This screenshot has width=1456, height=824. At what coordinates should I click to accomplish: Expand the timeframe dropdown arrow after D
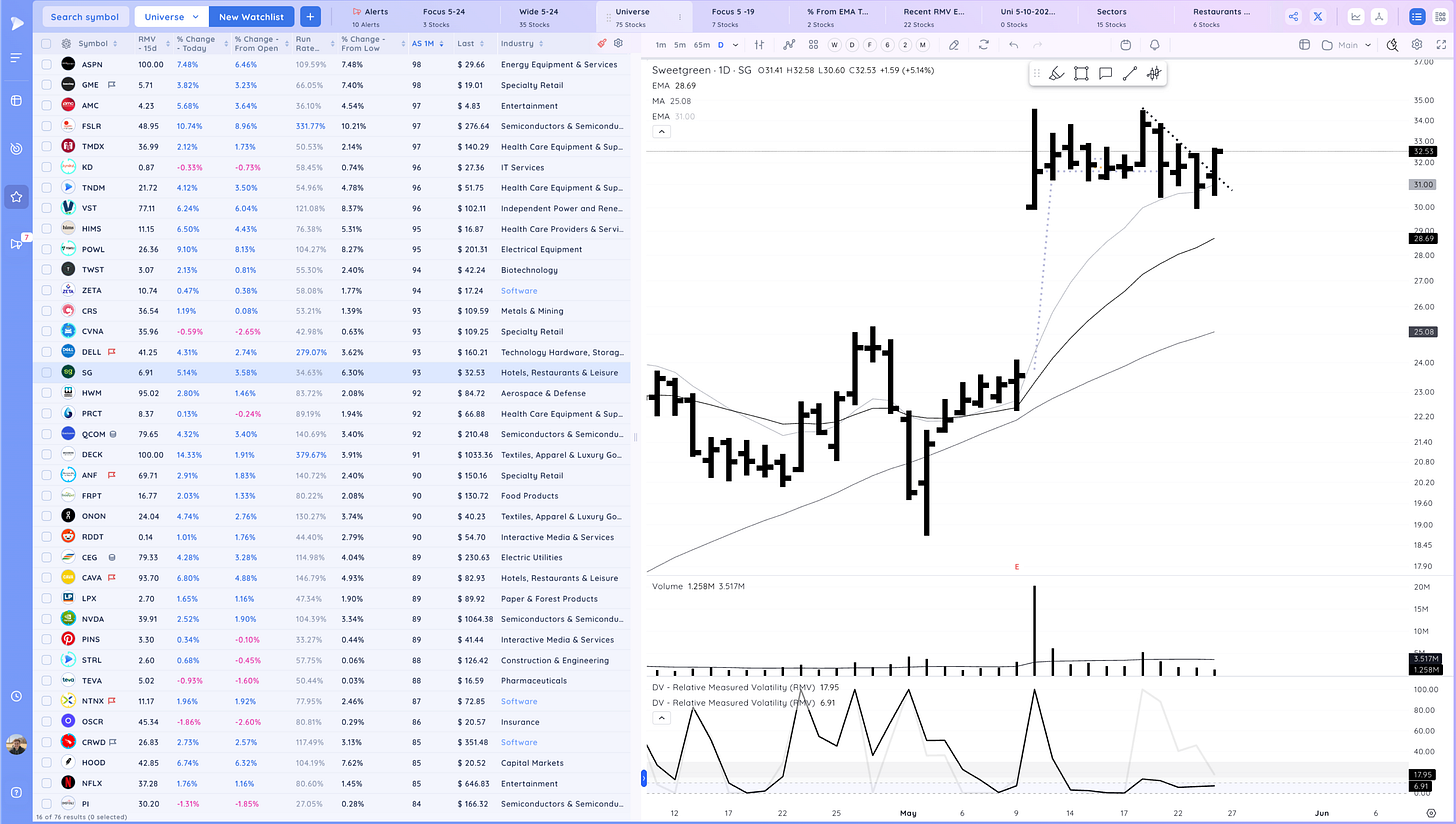[x=736, y=44]
